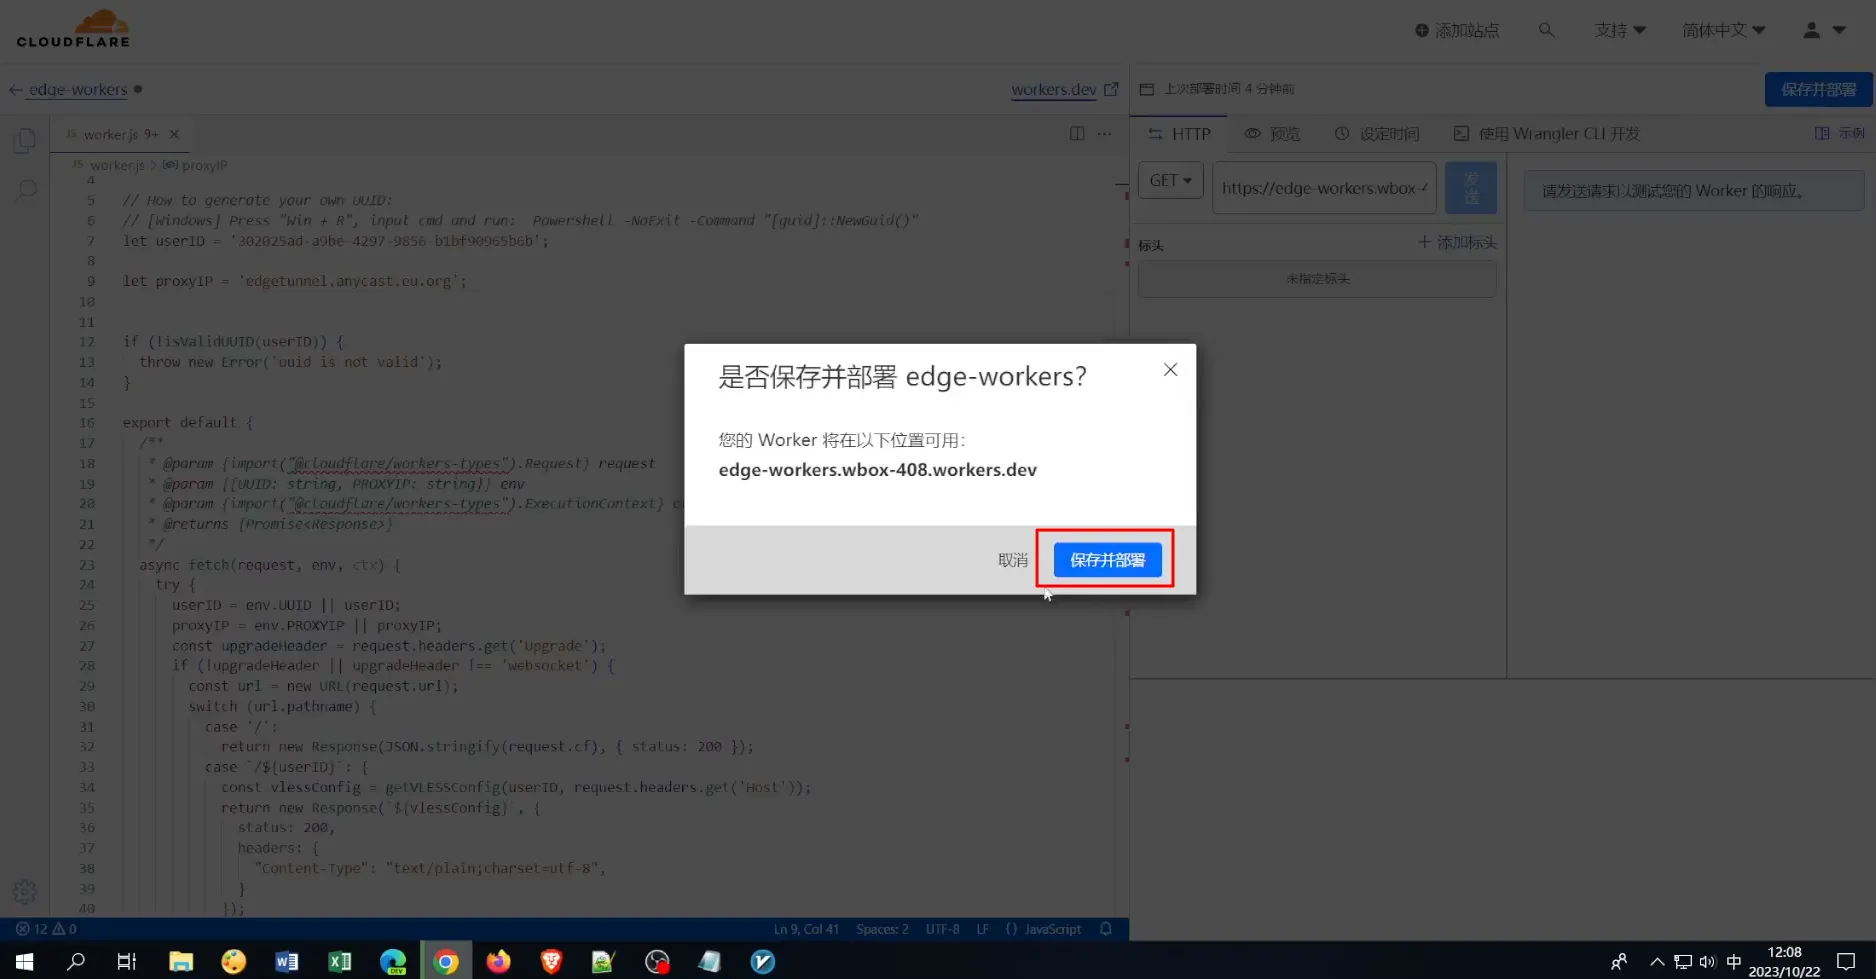The height and width of the screenshot is (979, 1876).
Task: Open the Windows notification center
Action: click(1846, 961)
